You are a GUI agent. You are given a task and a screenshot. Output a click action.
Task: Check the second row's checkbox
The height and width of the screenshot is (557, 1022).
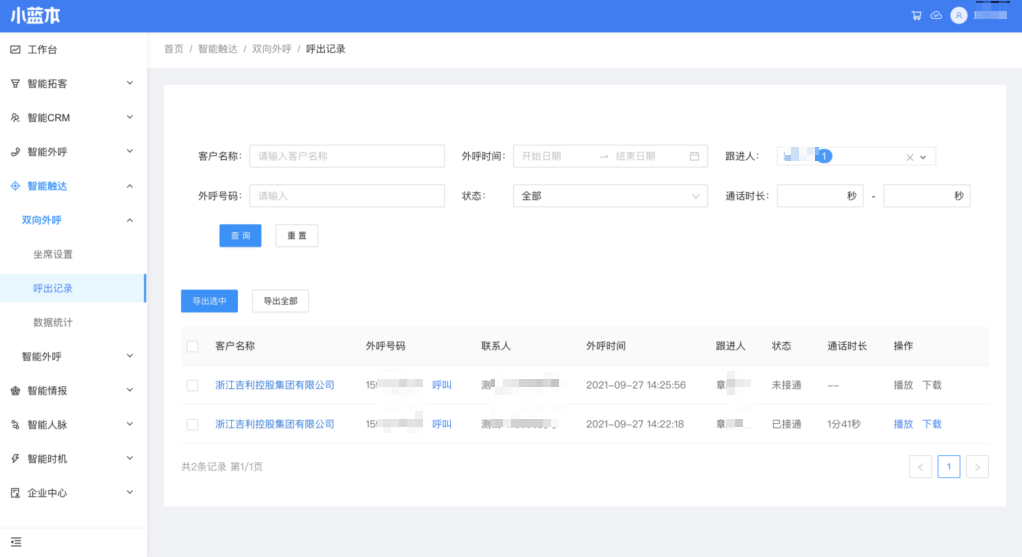coord(193,424)
